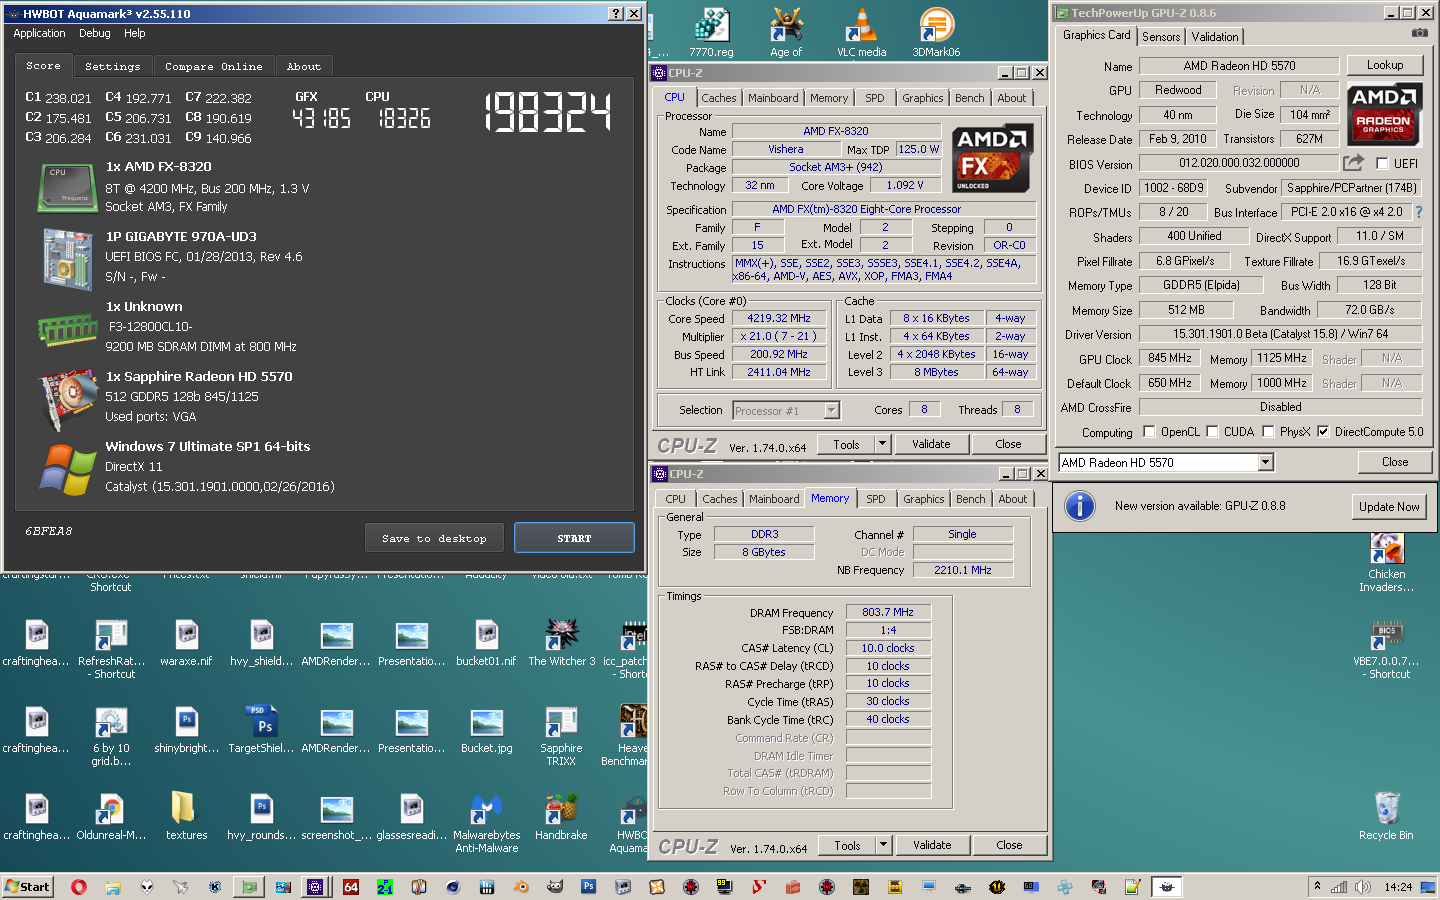This screenshot has width=1440, height=900.
Task: Click the Core Speed value 4219.32 MHz
Action: 779,318
